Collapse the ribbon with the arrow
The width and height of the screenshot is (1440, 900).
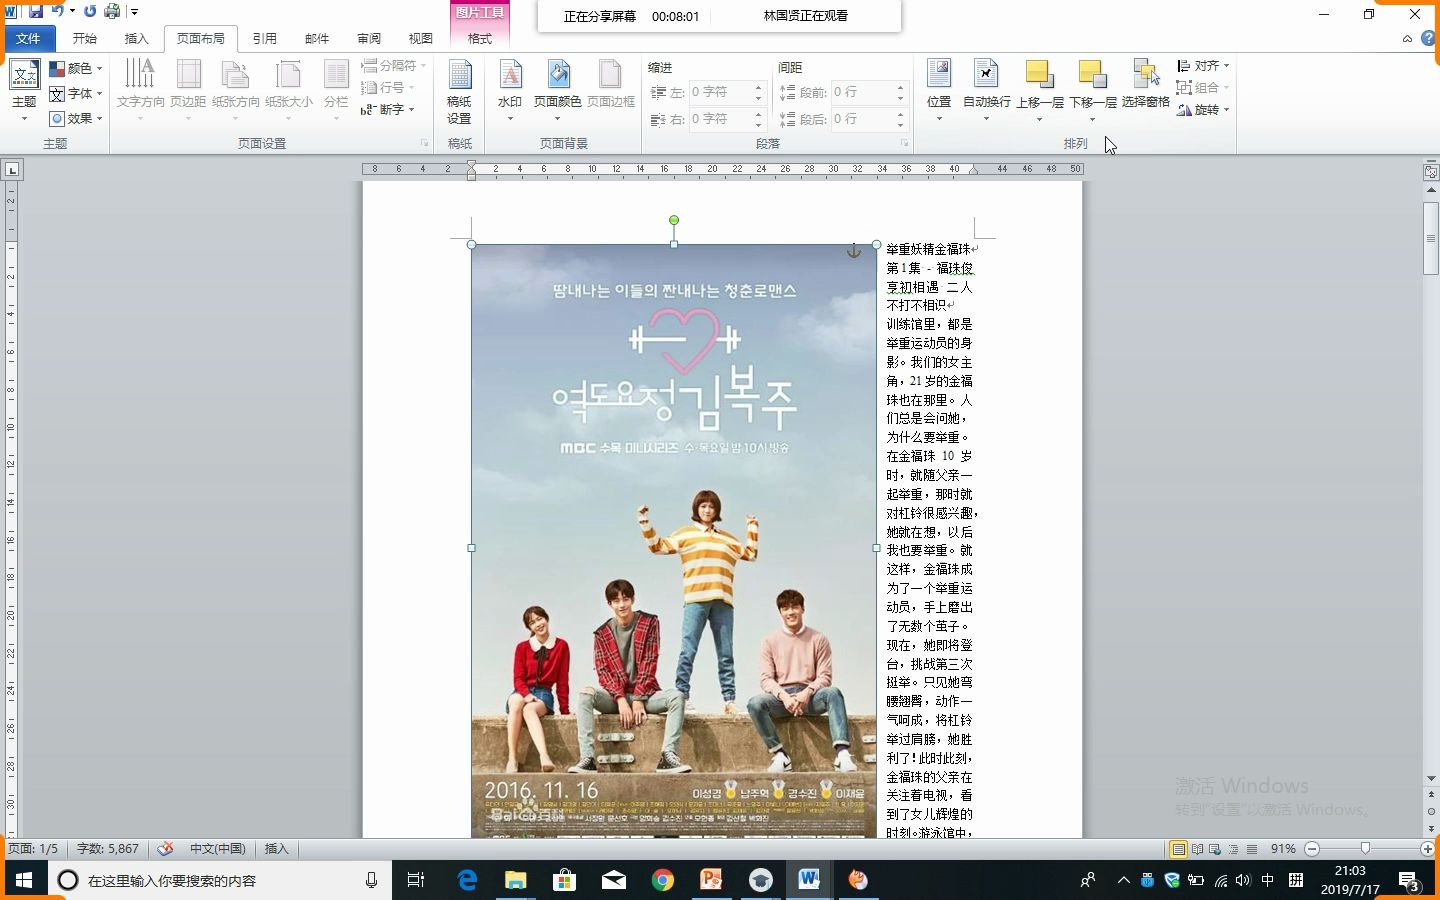pos(1407,39)
